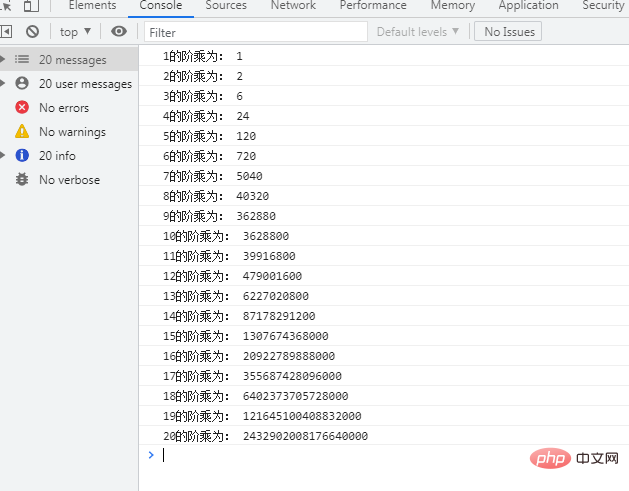
Task: Click the log line '1的阶乘为: 1'
Action: 203,56
